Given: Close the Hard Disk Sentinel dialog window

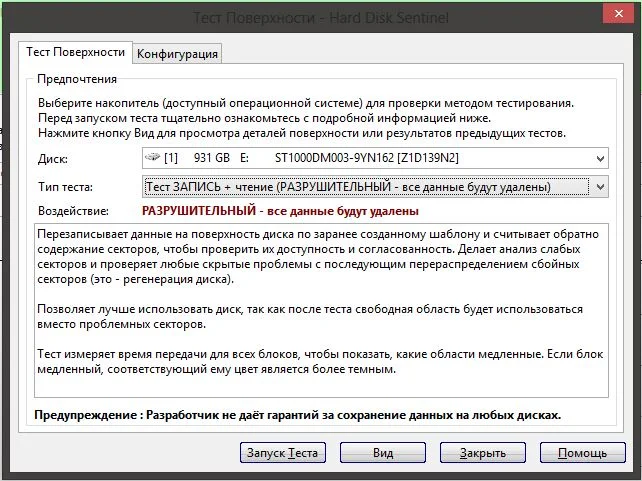Looking at the screenshot, I should click(618, 14).
